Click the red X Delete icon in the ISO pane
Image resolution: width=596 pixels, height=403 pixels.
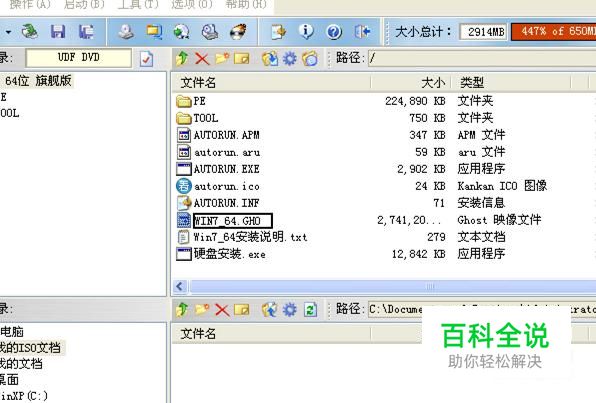pos(202,59)
